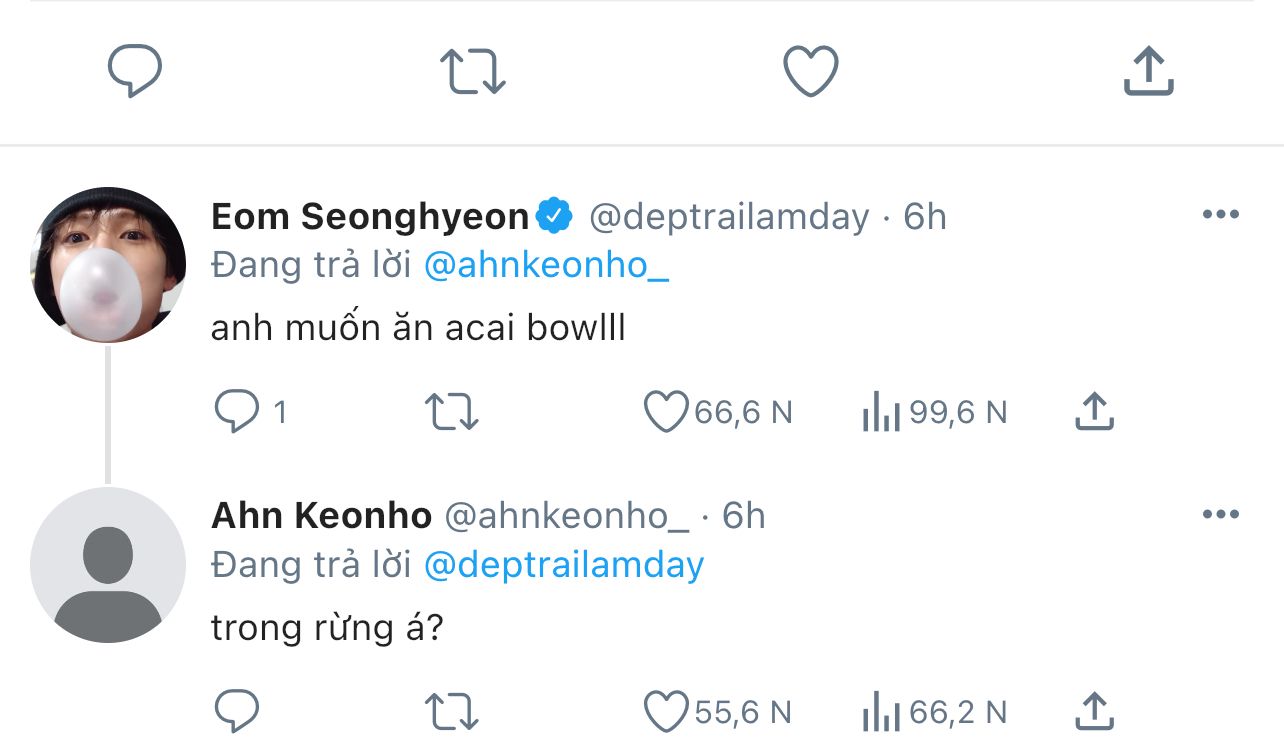Reply to the main tweet at top

click(135, 72)
